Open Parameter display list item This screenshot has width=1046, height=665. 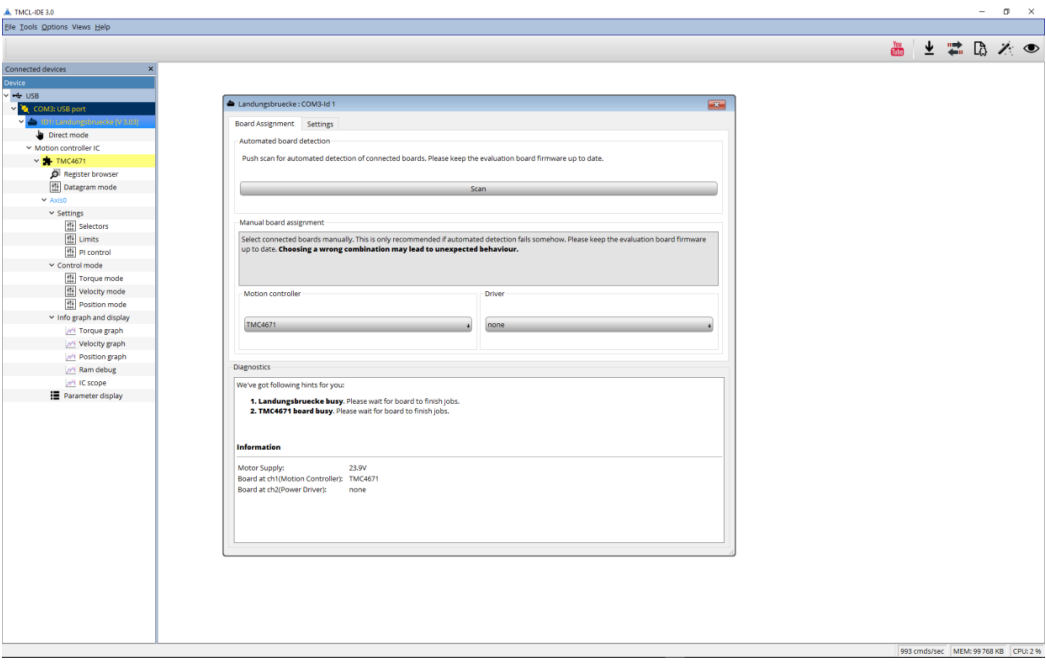point(93,396)
